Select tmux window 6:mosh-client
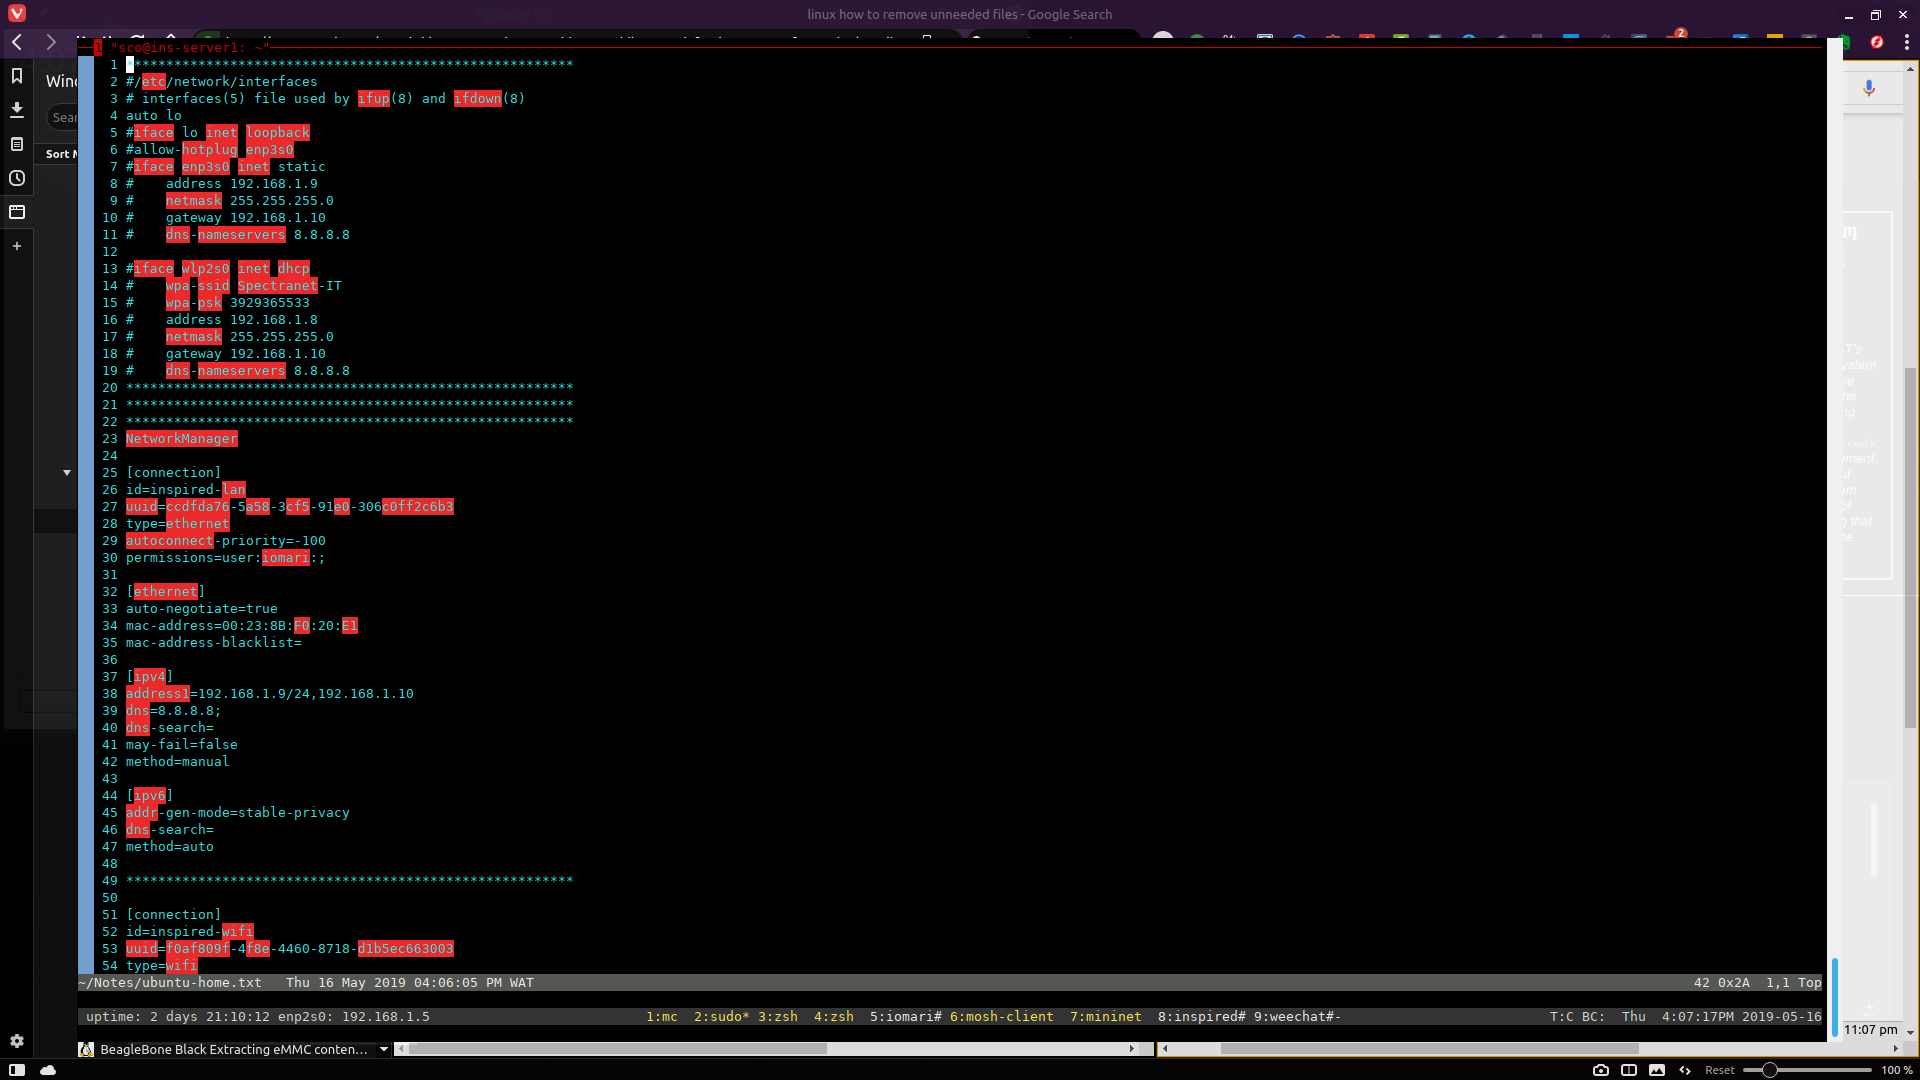Viewport: 1920px width, 1080px height. [1001, 1016]
